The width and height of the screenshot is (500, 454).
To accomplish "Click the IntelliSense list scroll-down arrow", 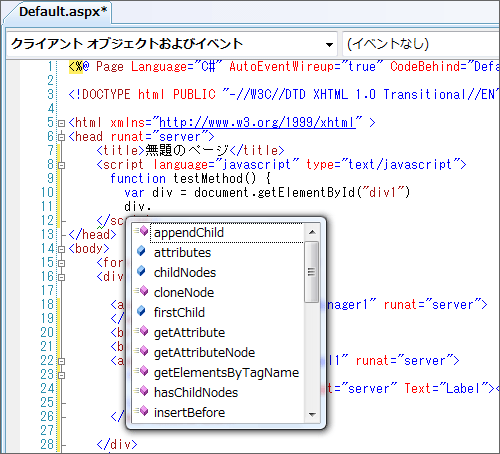I will [x=312, y=415].
